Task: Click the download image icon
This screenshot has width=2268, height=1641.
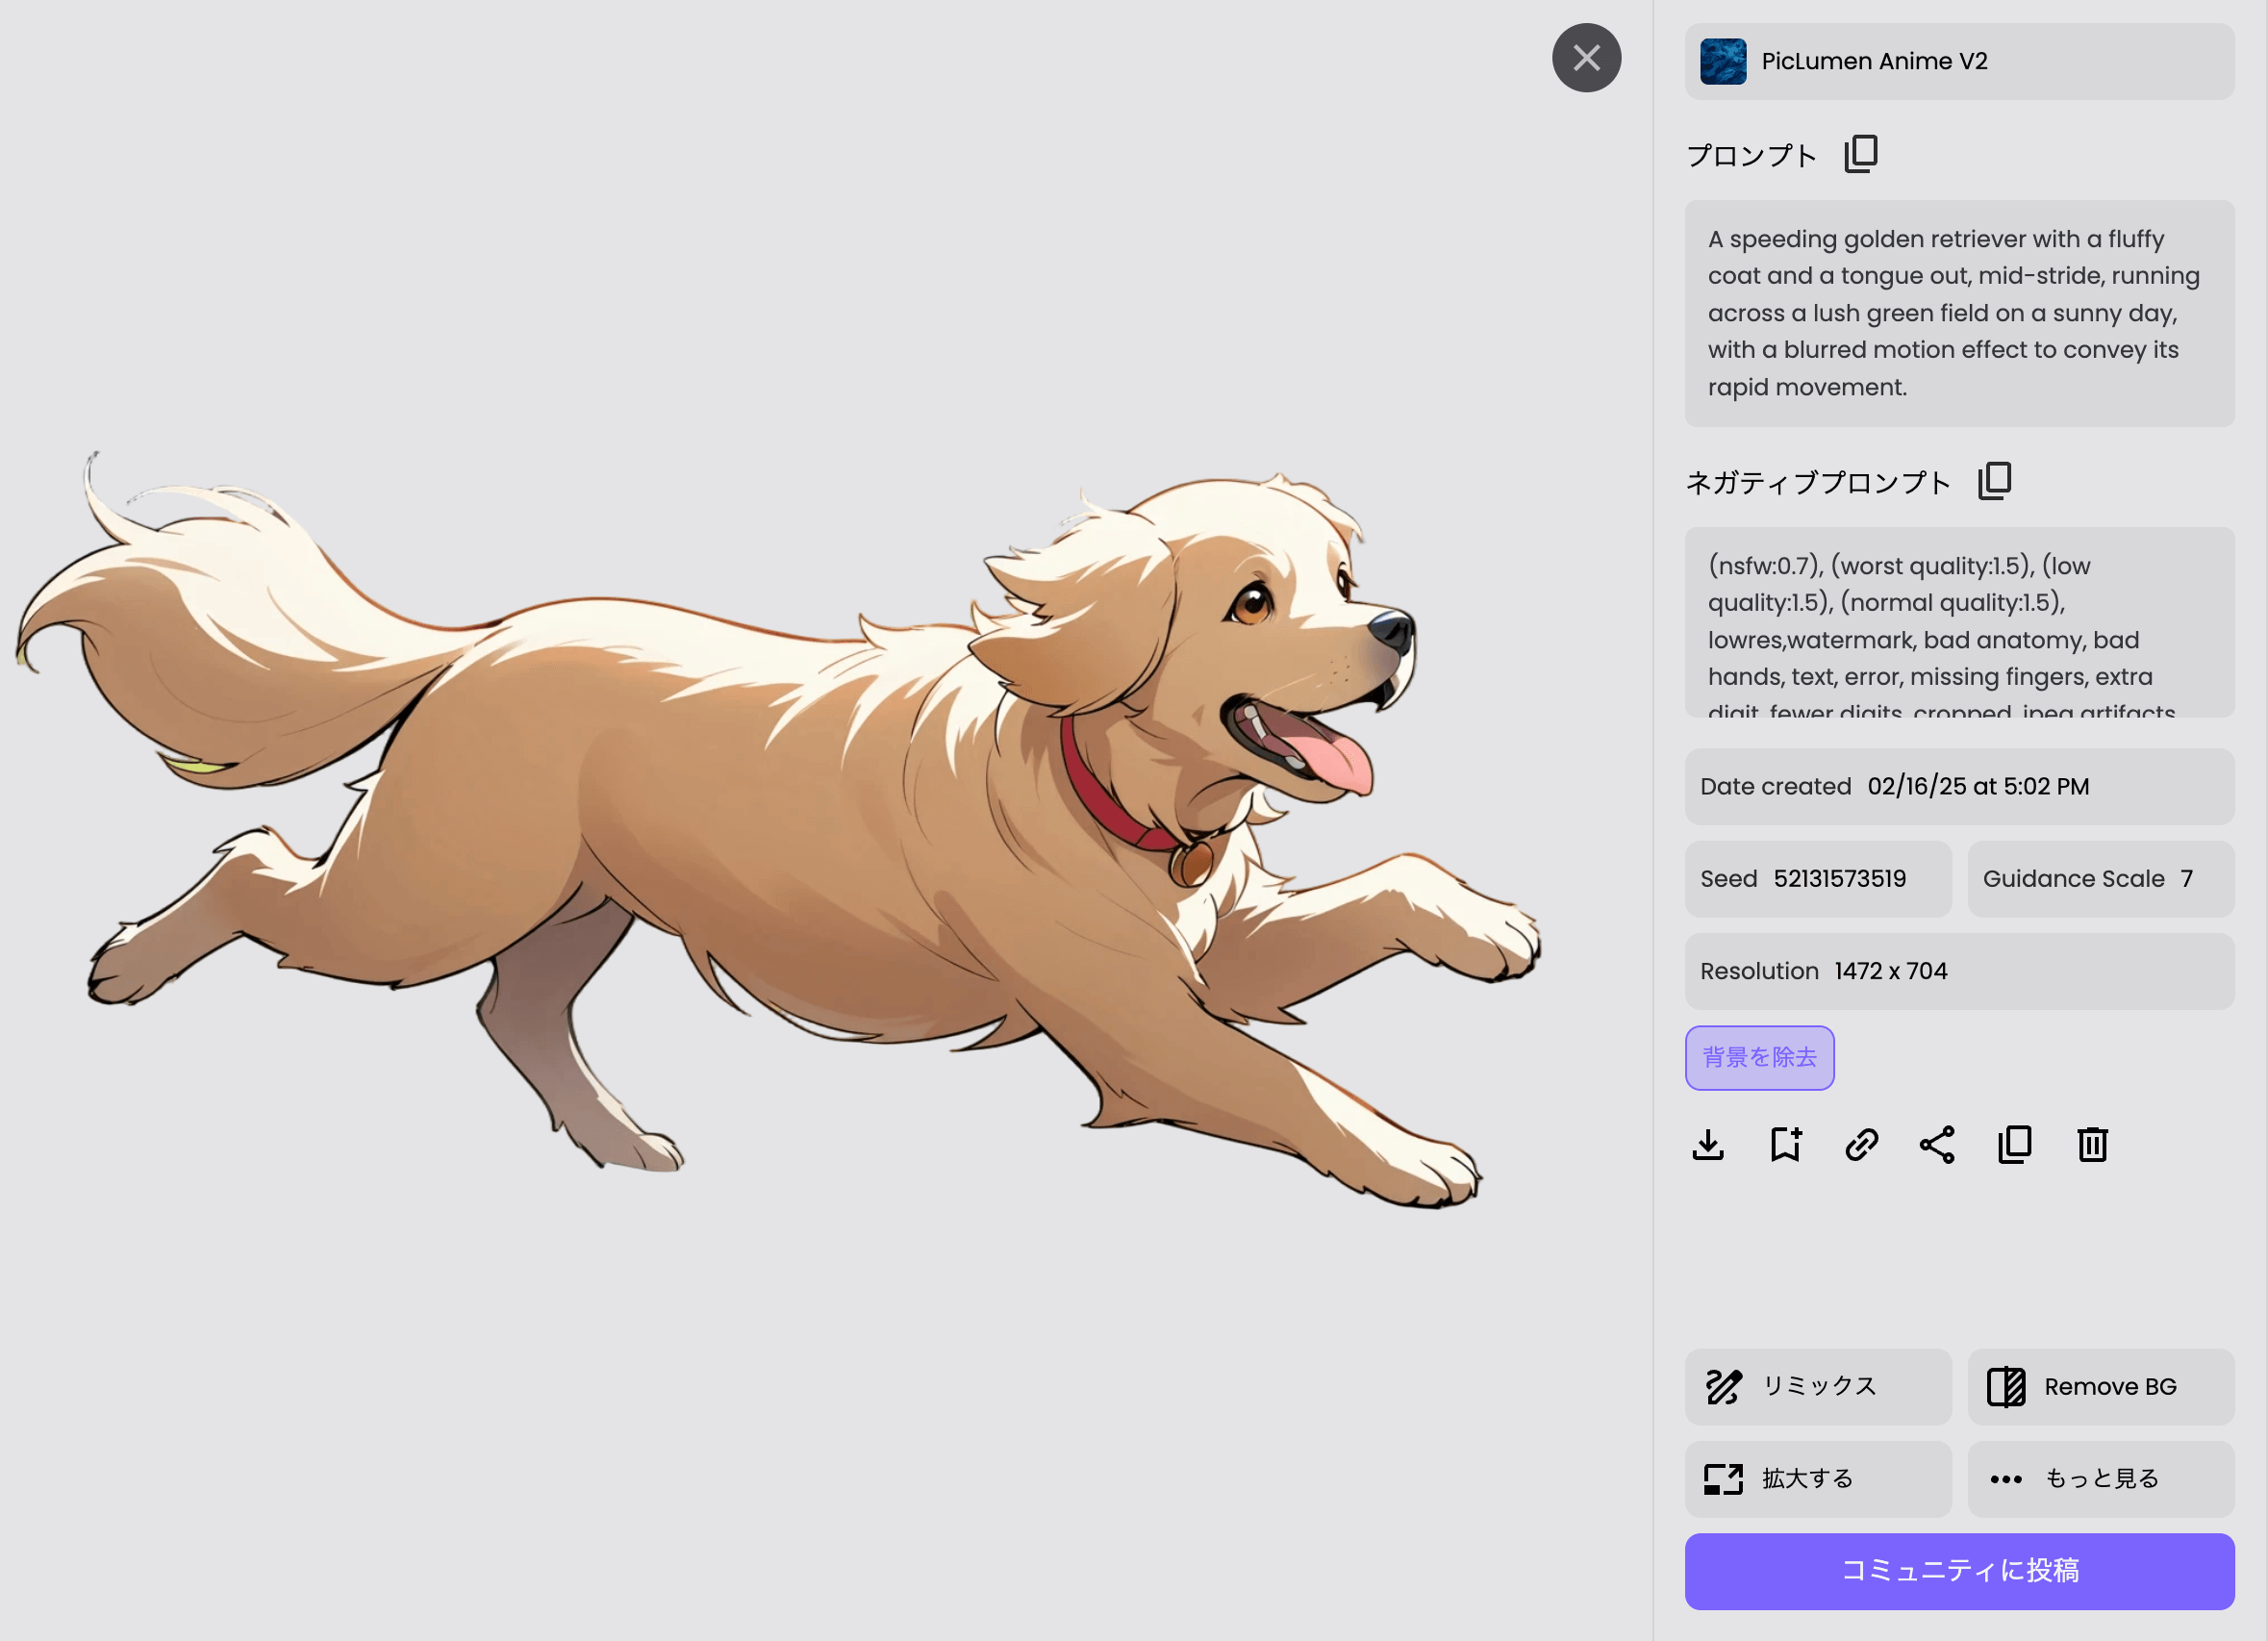Action: [1708, 1144]
